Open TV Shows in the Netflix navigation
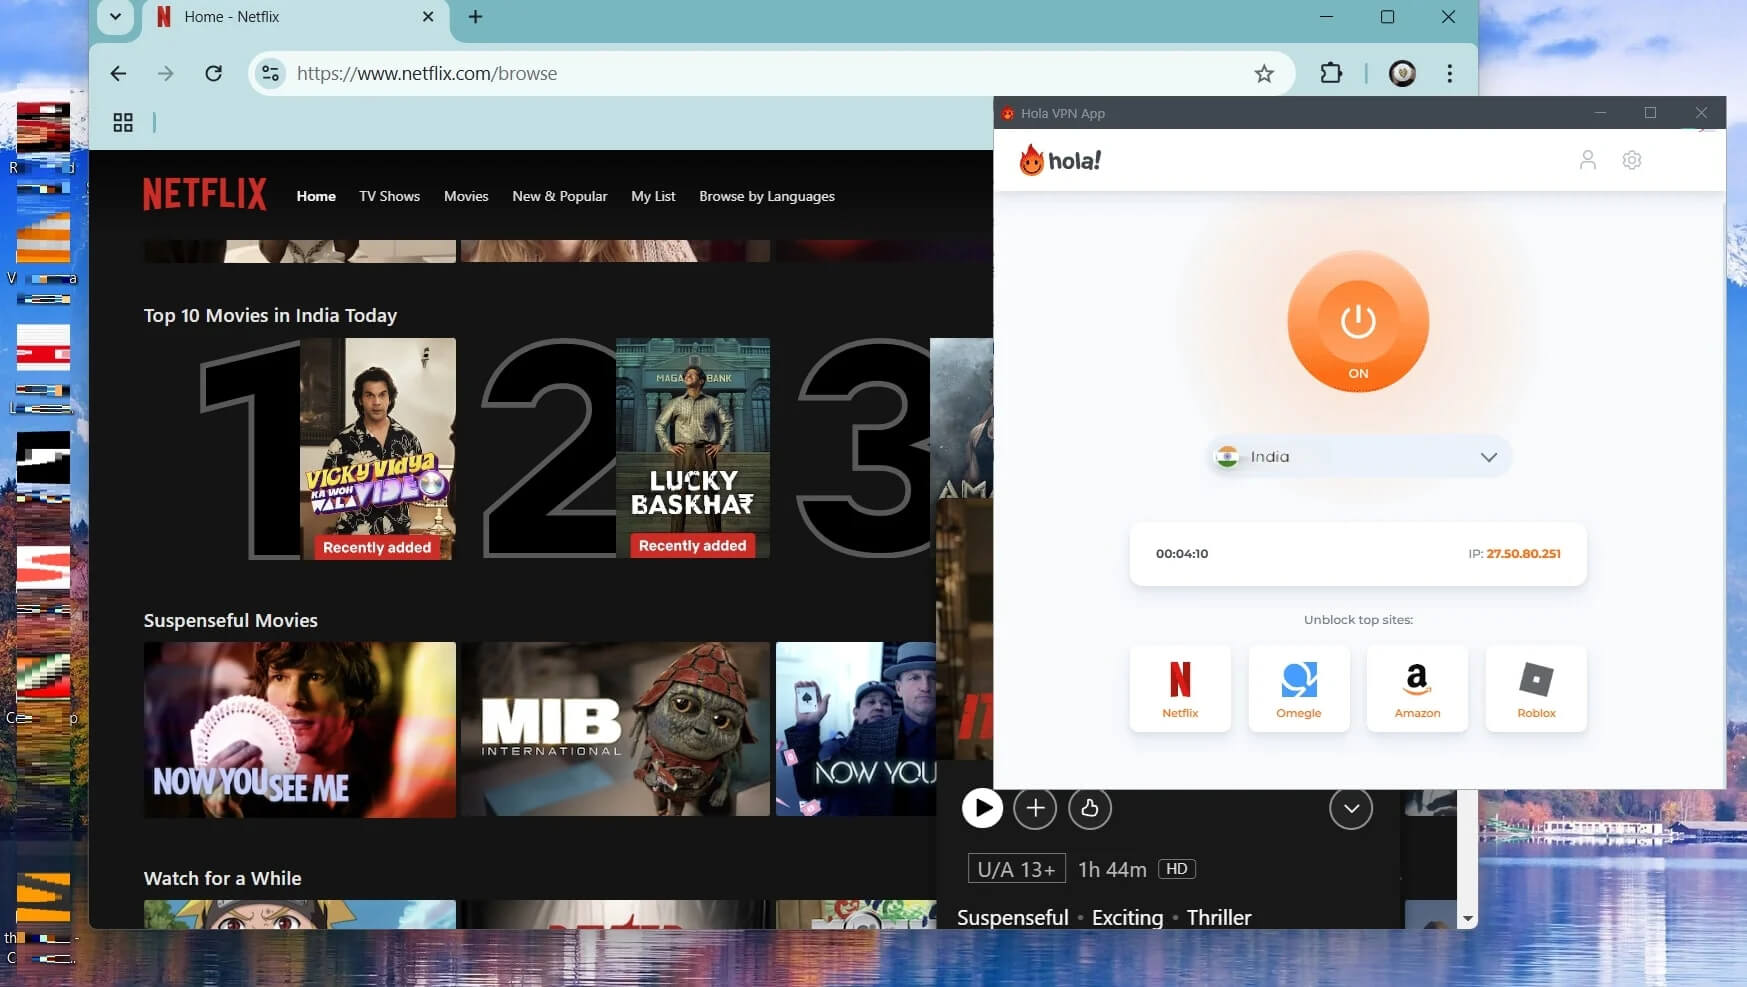 coord(389,196)
